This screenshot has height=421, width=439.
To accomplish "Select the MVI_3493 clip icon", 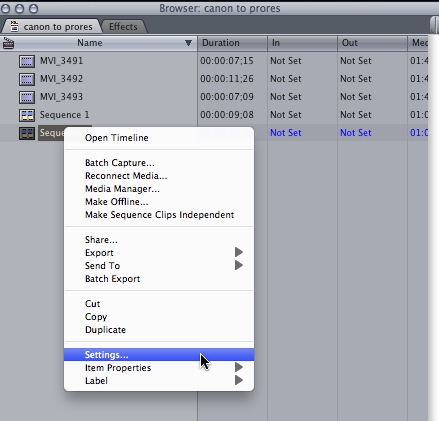I will pyautogui.click(x=27, y=97).
